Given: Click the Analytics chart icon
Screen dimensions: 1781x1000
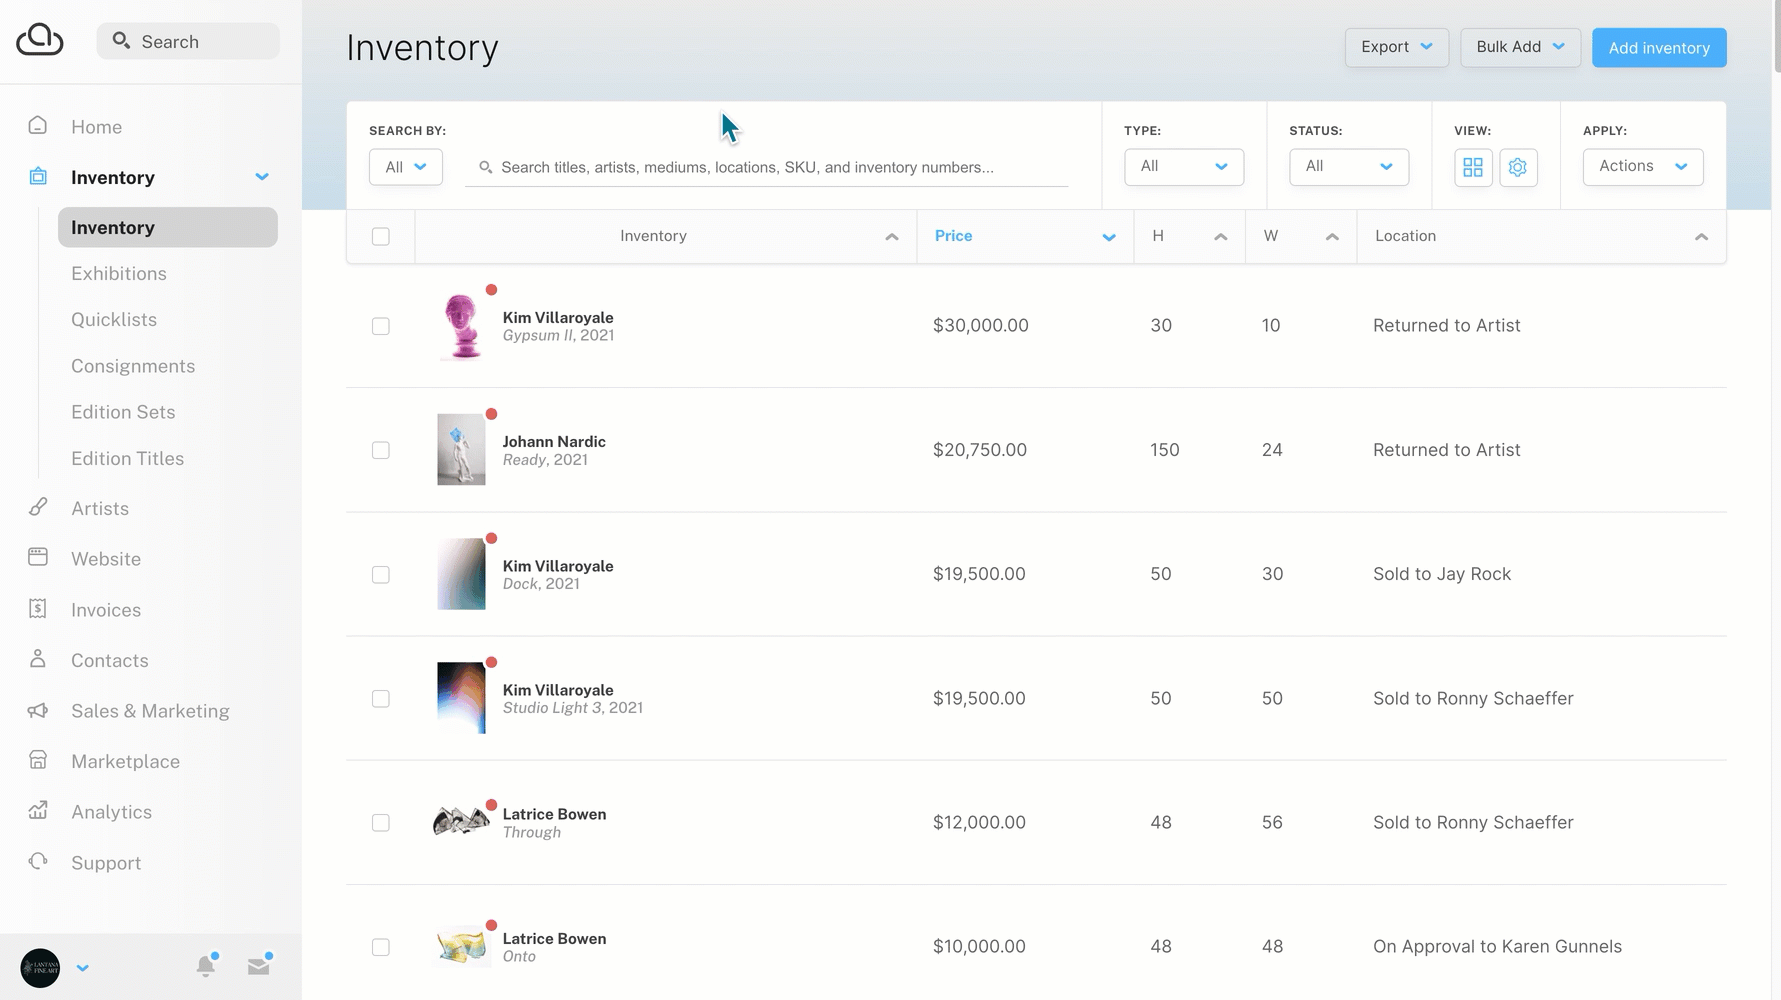Looking at the screenshot, I should coord(38,811).
